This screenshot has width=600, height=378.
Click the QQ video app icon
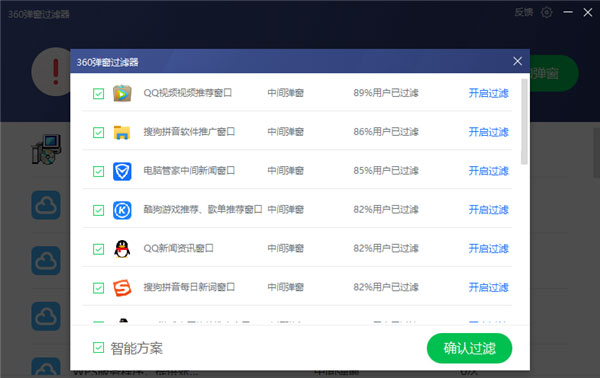[122, 93]
